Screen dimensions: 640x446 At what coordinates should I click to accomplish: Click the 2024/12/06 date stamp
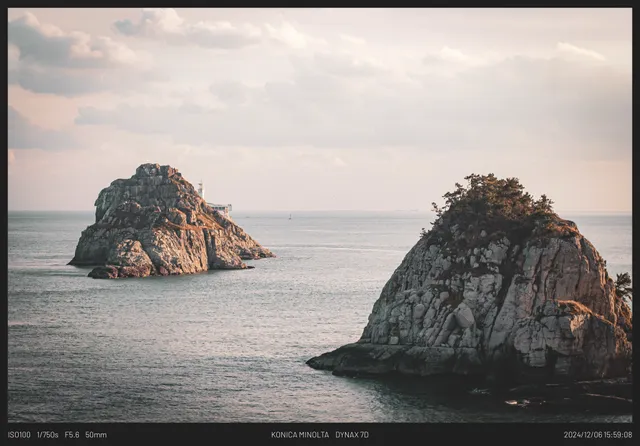[582, 435]
